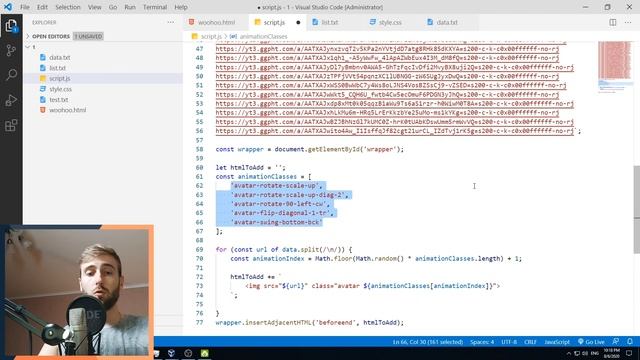Click Go Live in the status bar
640x360 pixels.
[x=591, y=342]
